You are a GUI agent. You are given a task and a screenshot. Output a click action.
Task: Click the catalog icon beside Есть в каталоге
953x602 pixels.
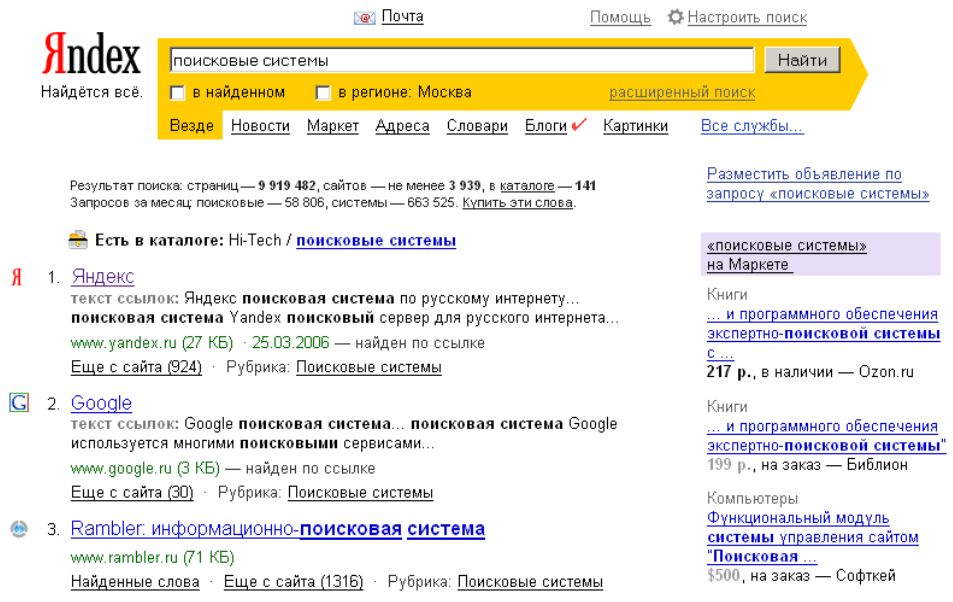pyautogui.click(x=78, y=240)
